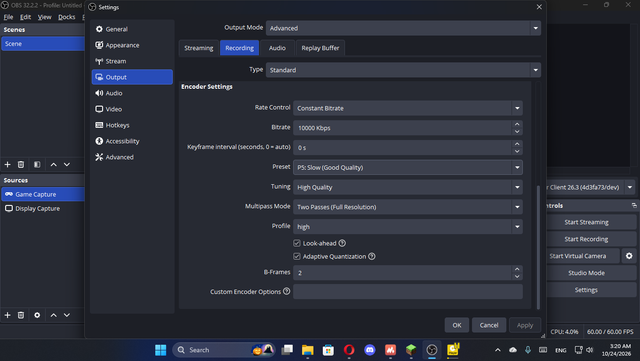Click the Adaptive Quantization help icon
Image resolution: width=640 pixels, height=361 pixels.
pyautogui.click(x=372, y=256)
